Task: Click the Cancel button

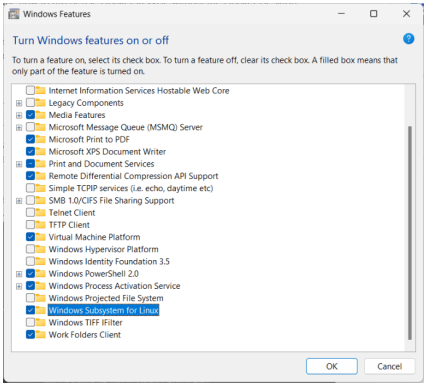Action: click(389, 366)
